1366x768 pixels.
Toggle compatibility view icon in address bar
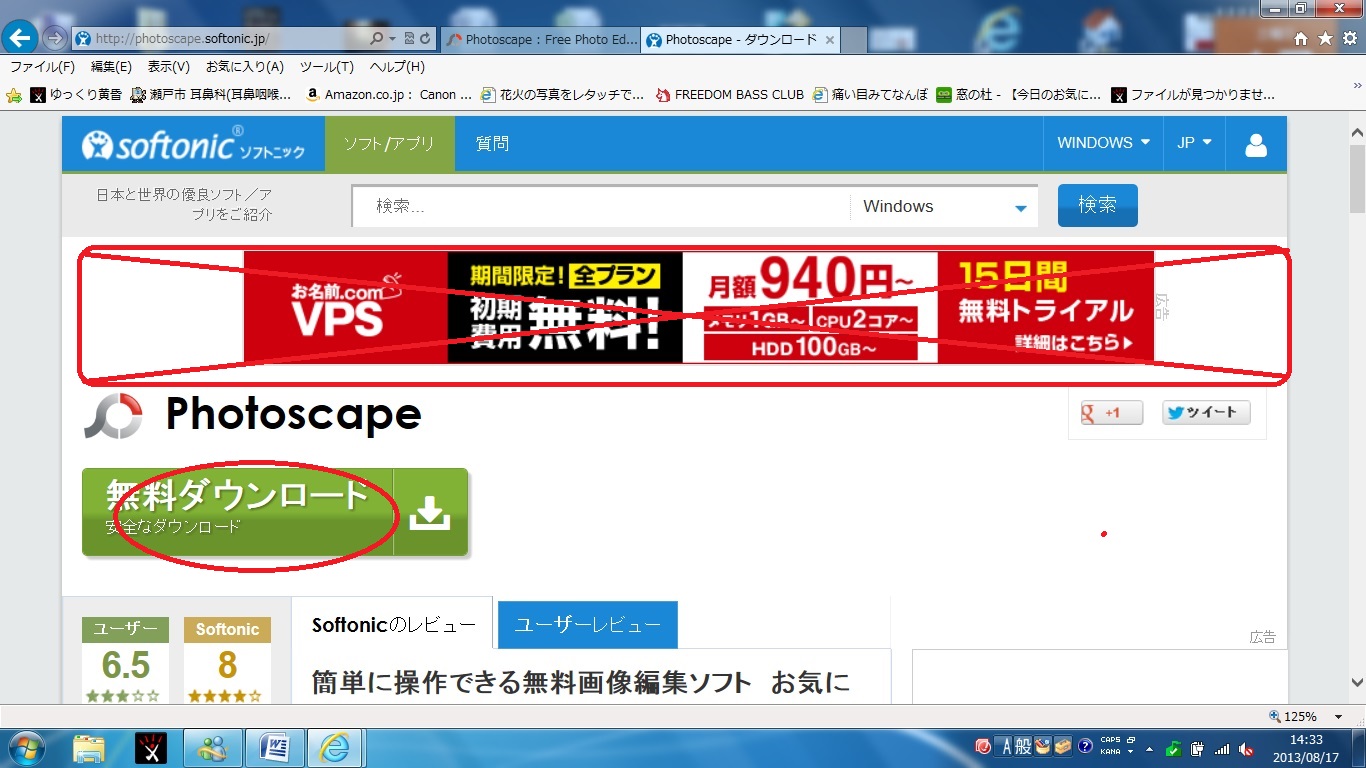(409, 38)
